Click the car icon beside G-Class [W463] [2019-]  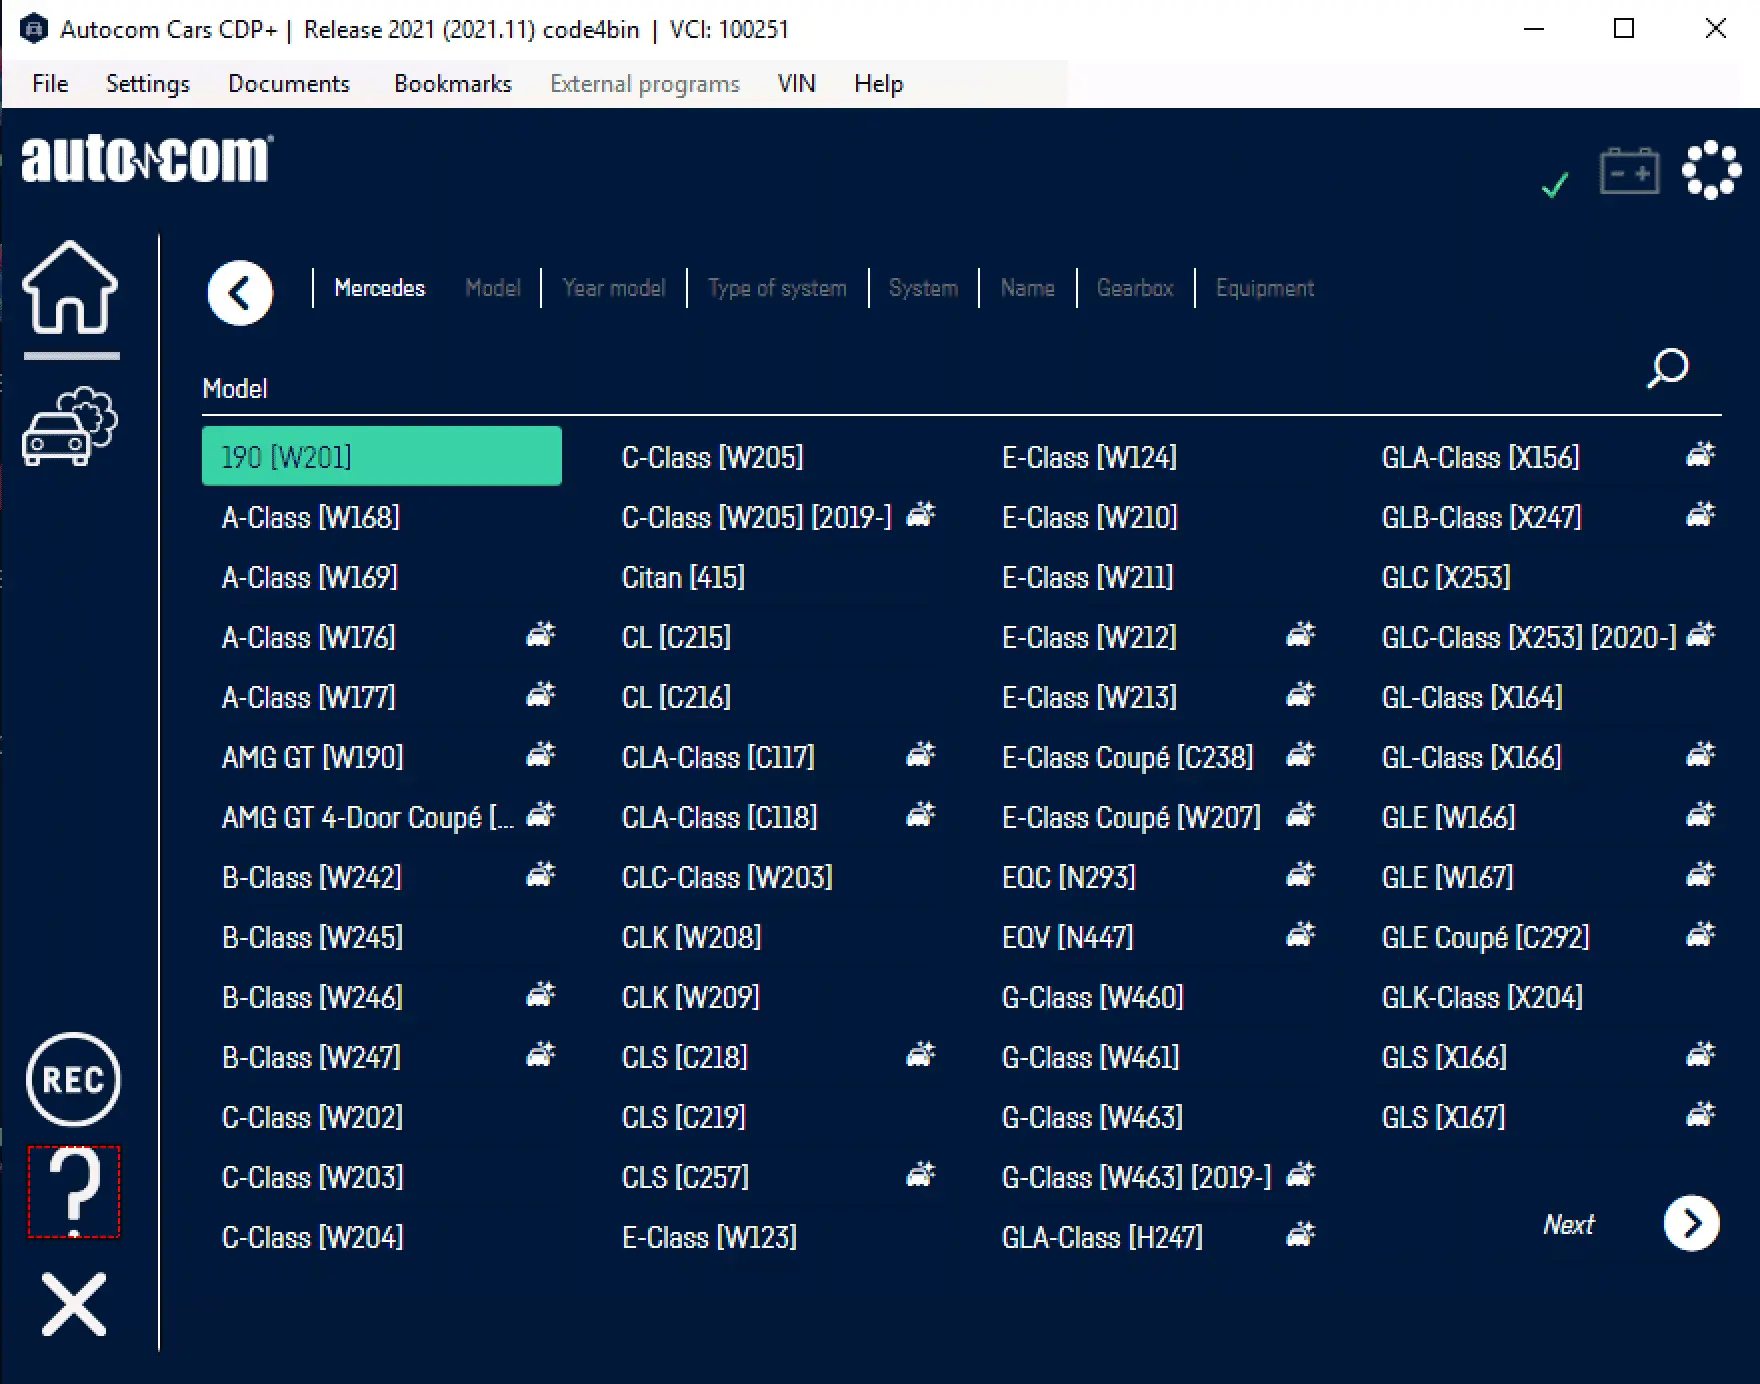[1301, 1175]
